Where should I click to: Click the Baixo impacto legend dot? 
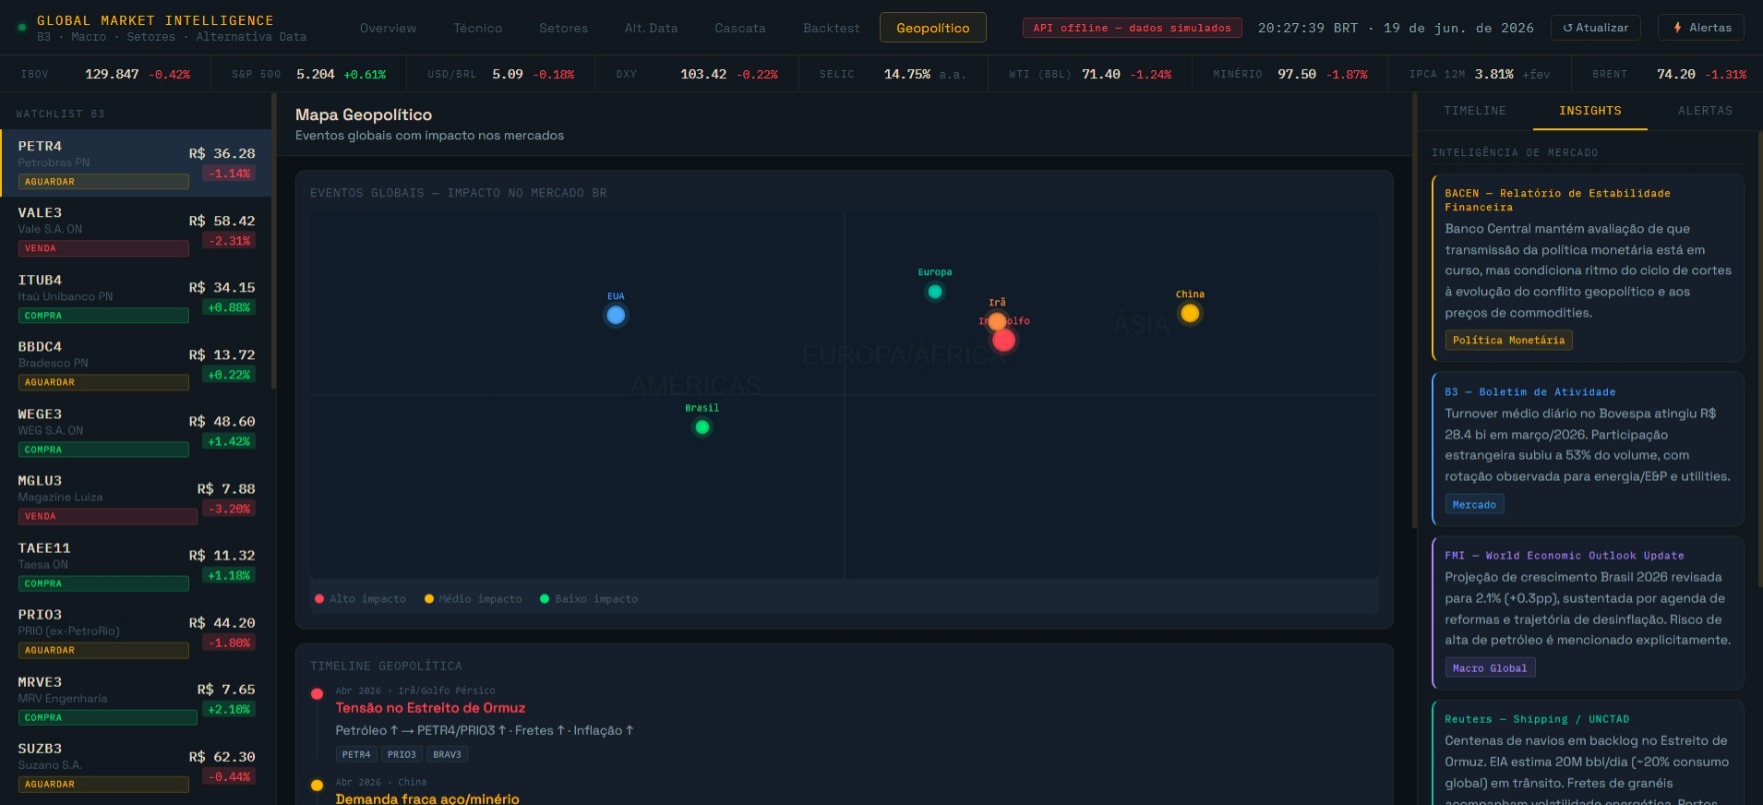(x=544, y=599)
